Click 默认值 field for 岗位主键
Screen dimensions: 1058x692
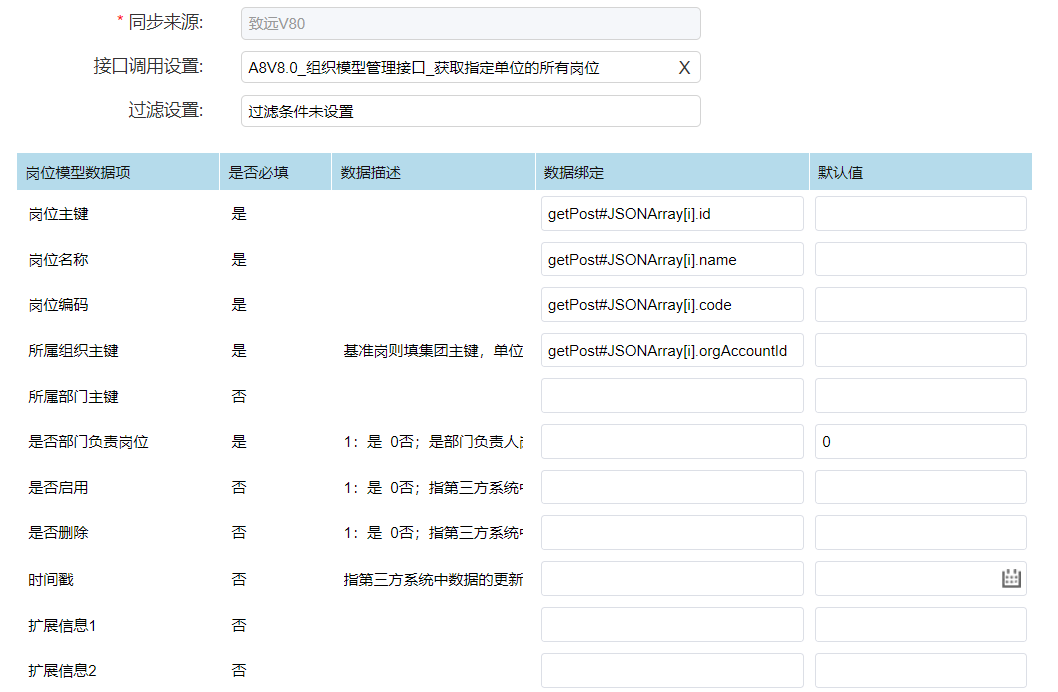[x=920, y=214]
